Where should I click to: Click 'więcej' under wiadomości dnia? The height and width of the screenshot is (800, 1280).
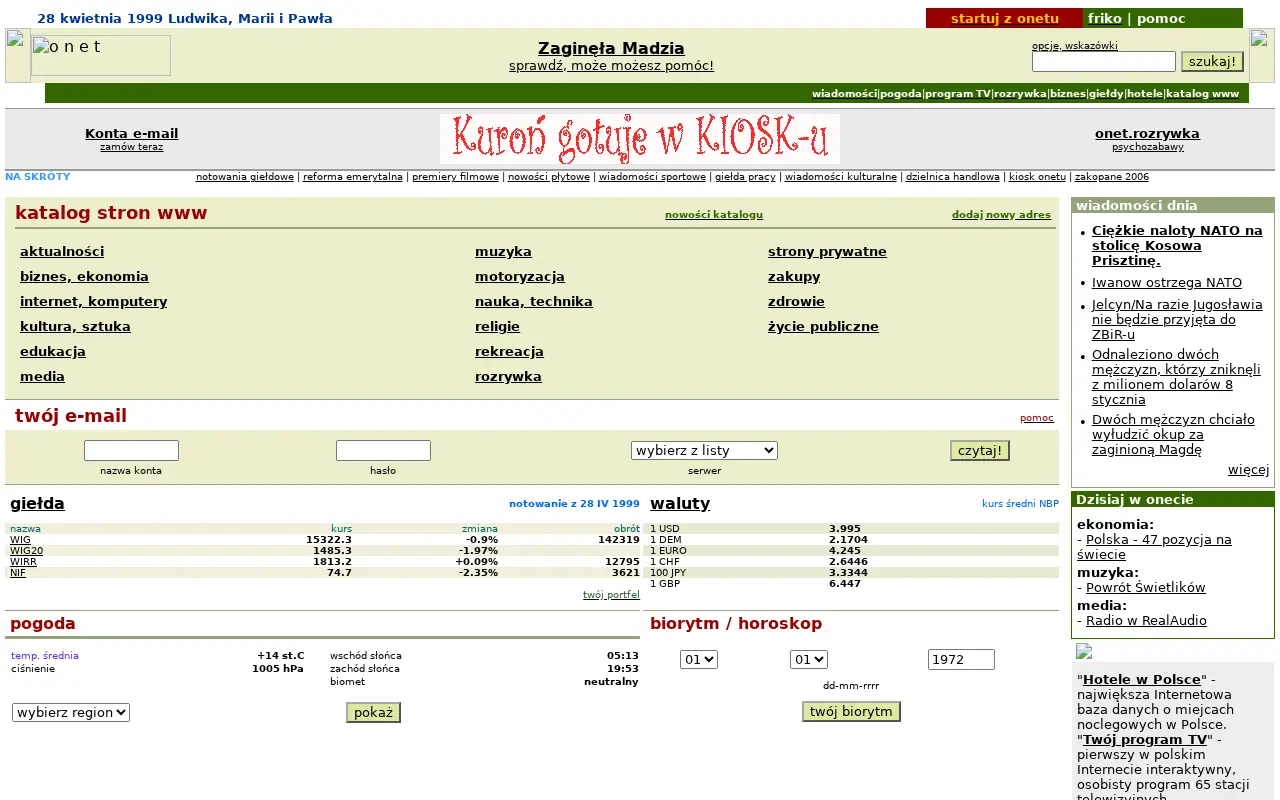pyautogui.click(x=1248, y=470)
